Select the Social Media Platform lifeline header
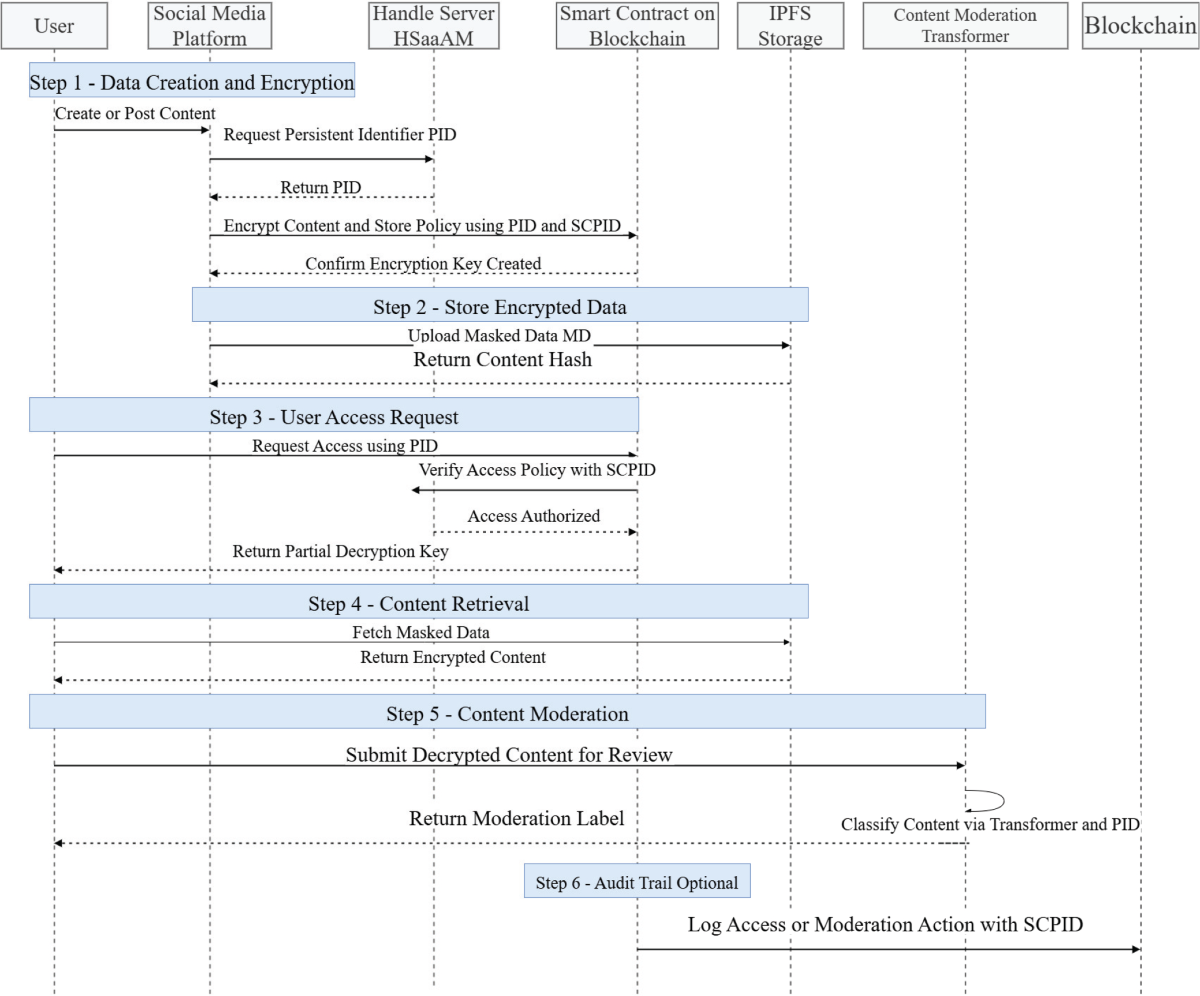Screen dimensions: 1200x996 [209, 25]
